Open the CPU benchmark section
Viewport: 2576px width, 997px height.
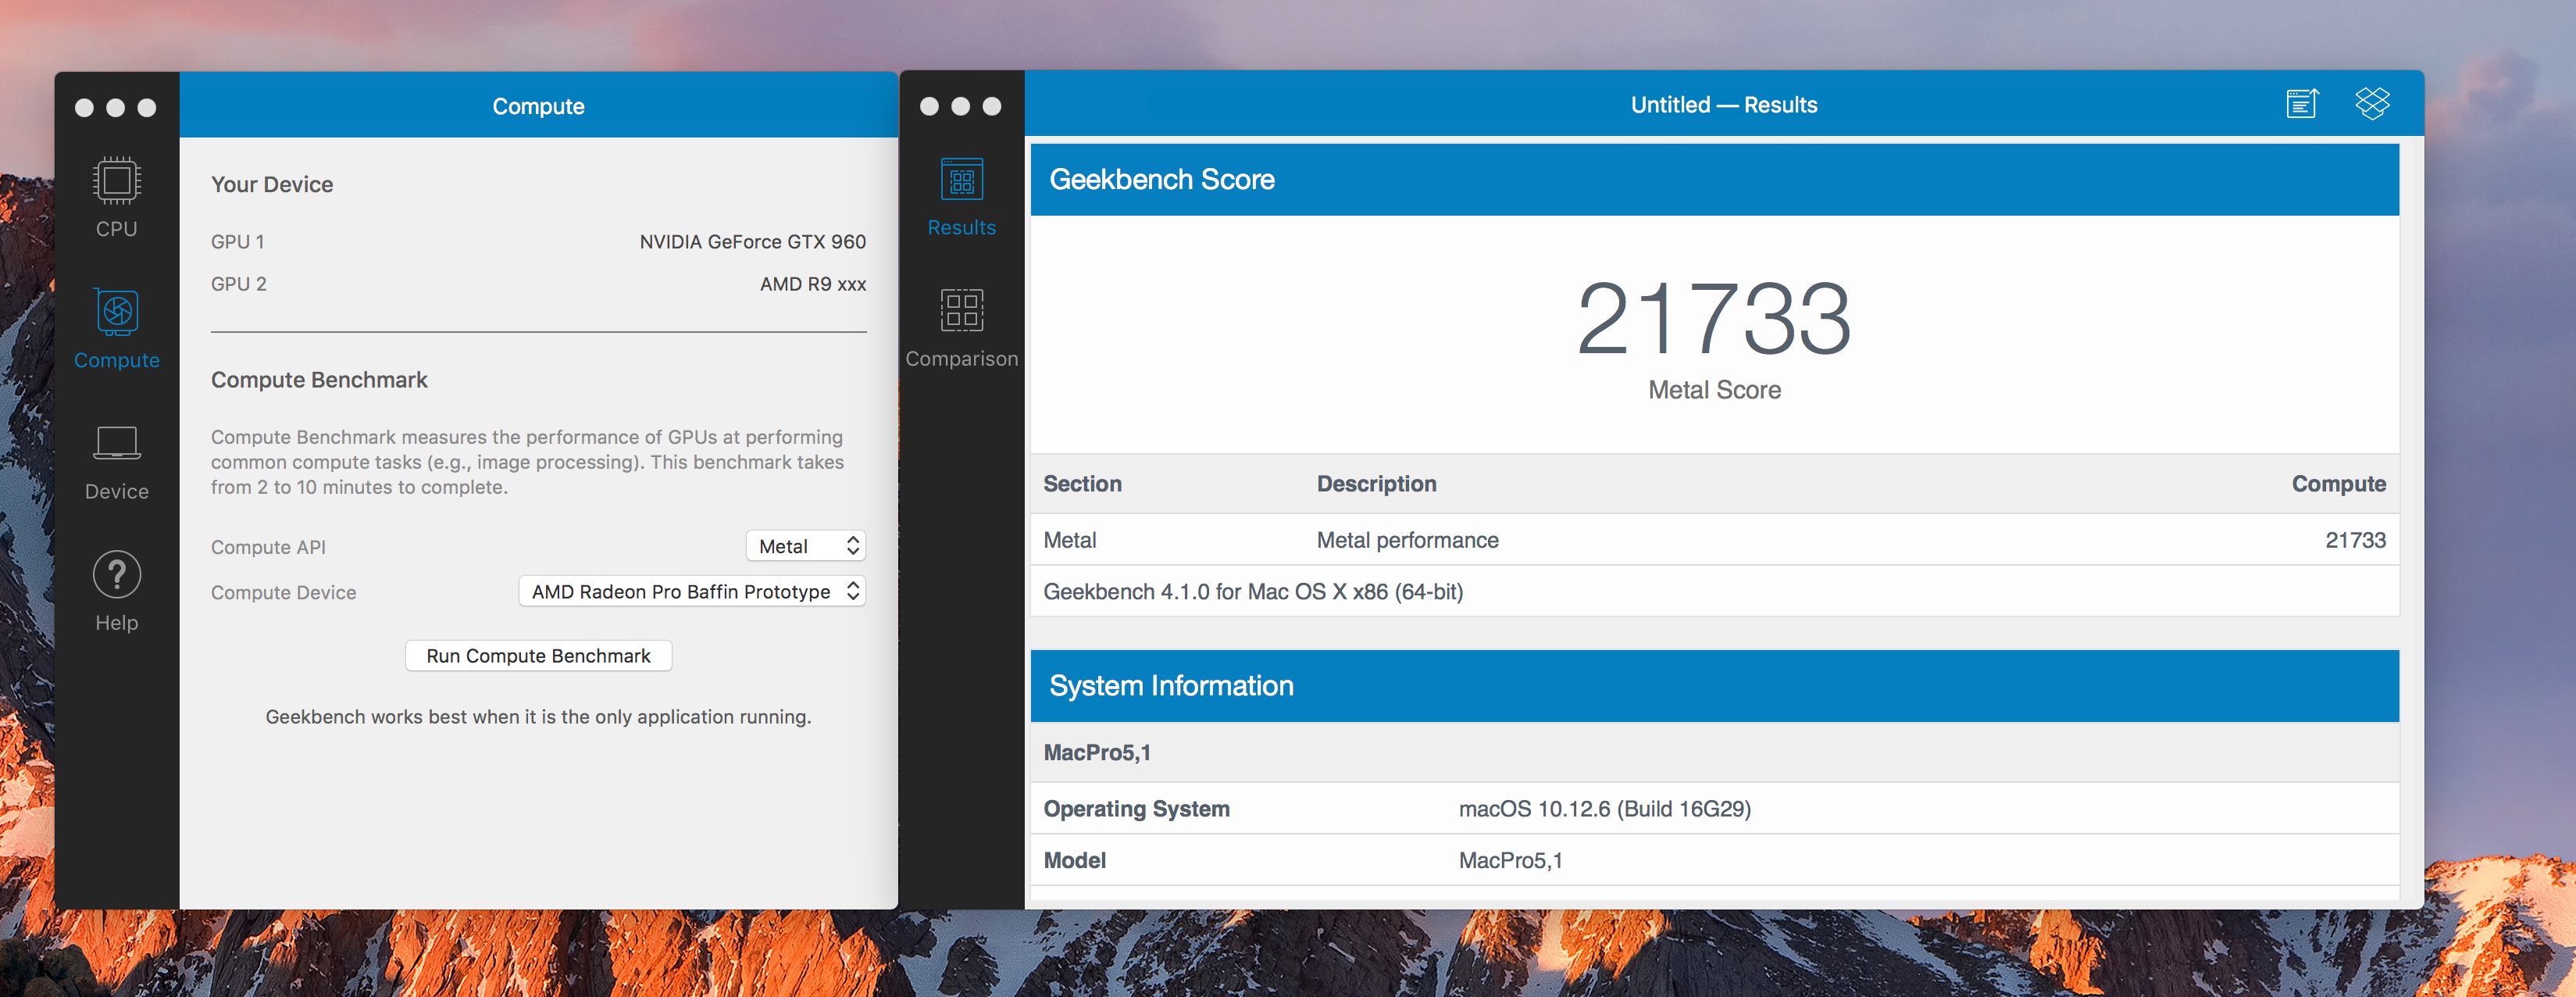coord(116,196)
